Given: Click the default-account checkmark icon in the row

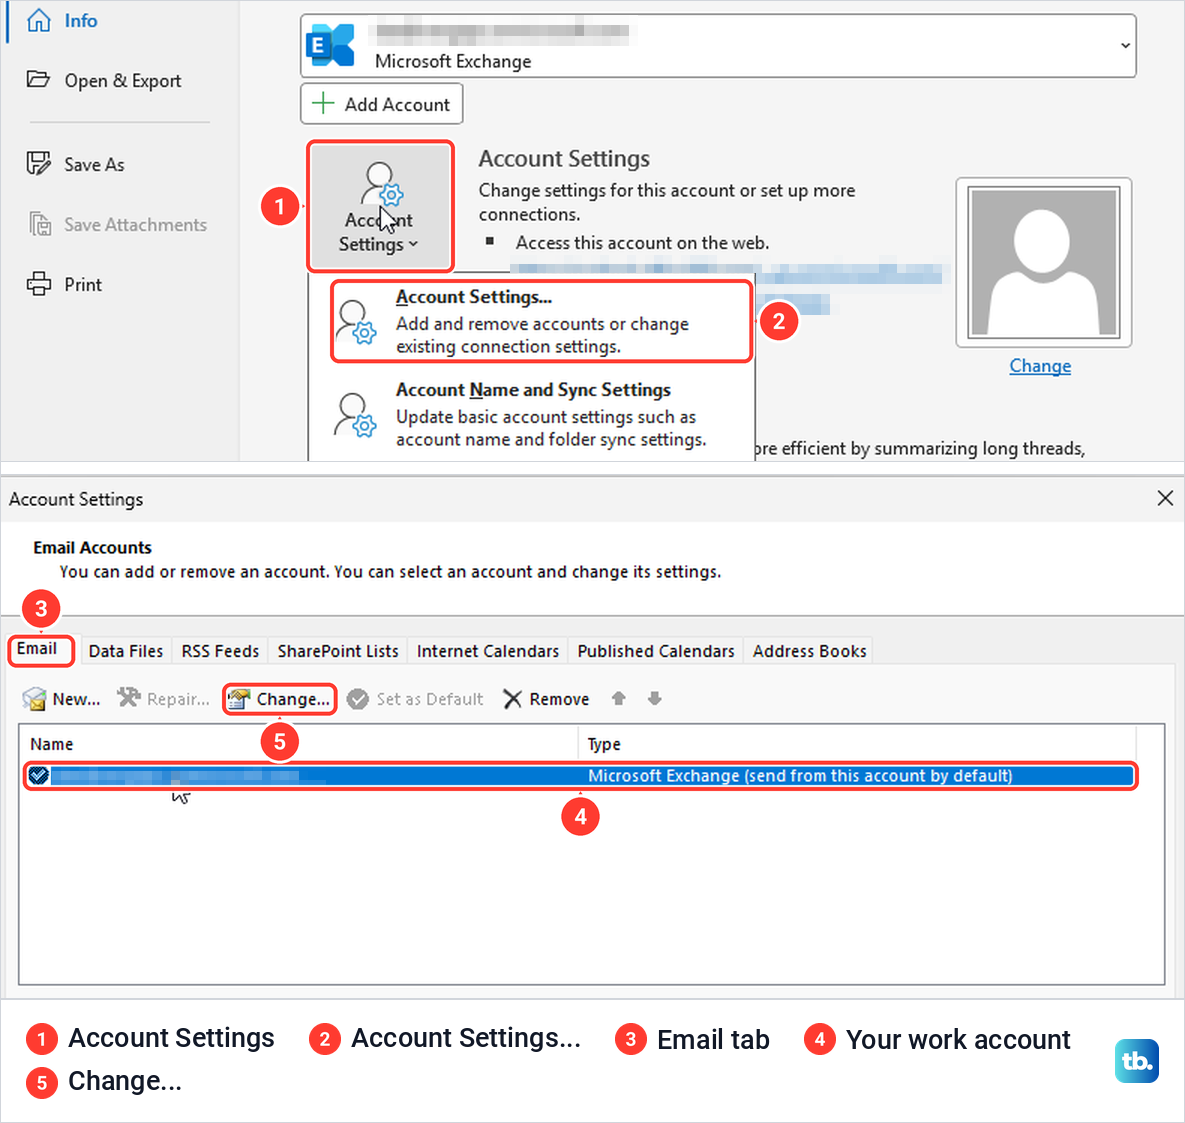Looking at the screenshot, I should coord(39,775).
